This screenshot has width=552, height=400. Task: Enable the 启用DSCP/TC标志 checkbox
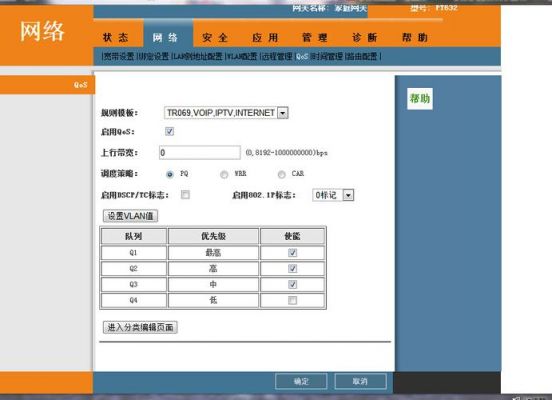point(185,194)
